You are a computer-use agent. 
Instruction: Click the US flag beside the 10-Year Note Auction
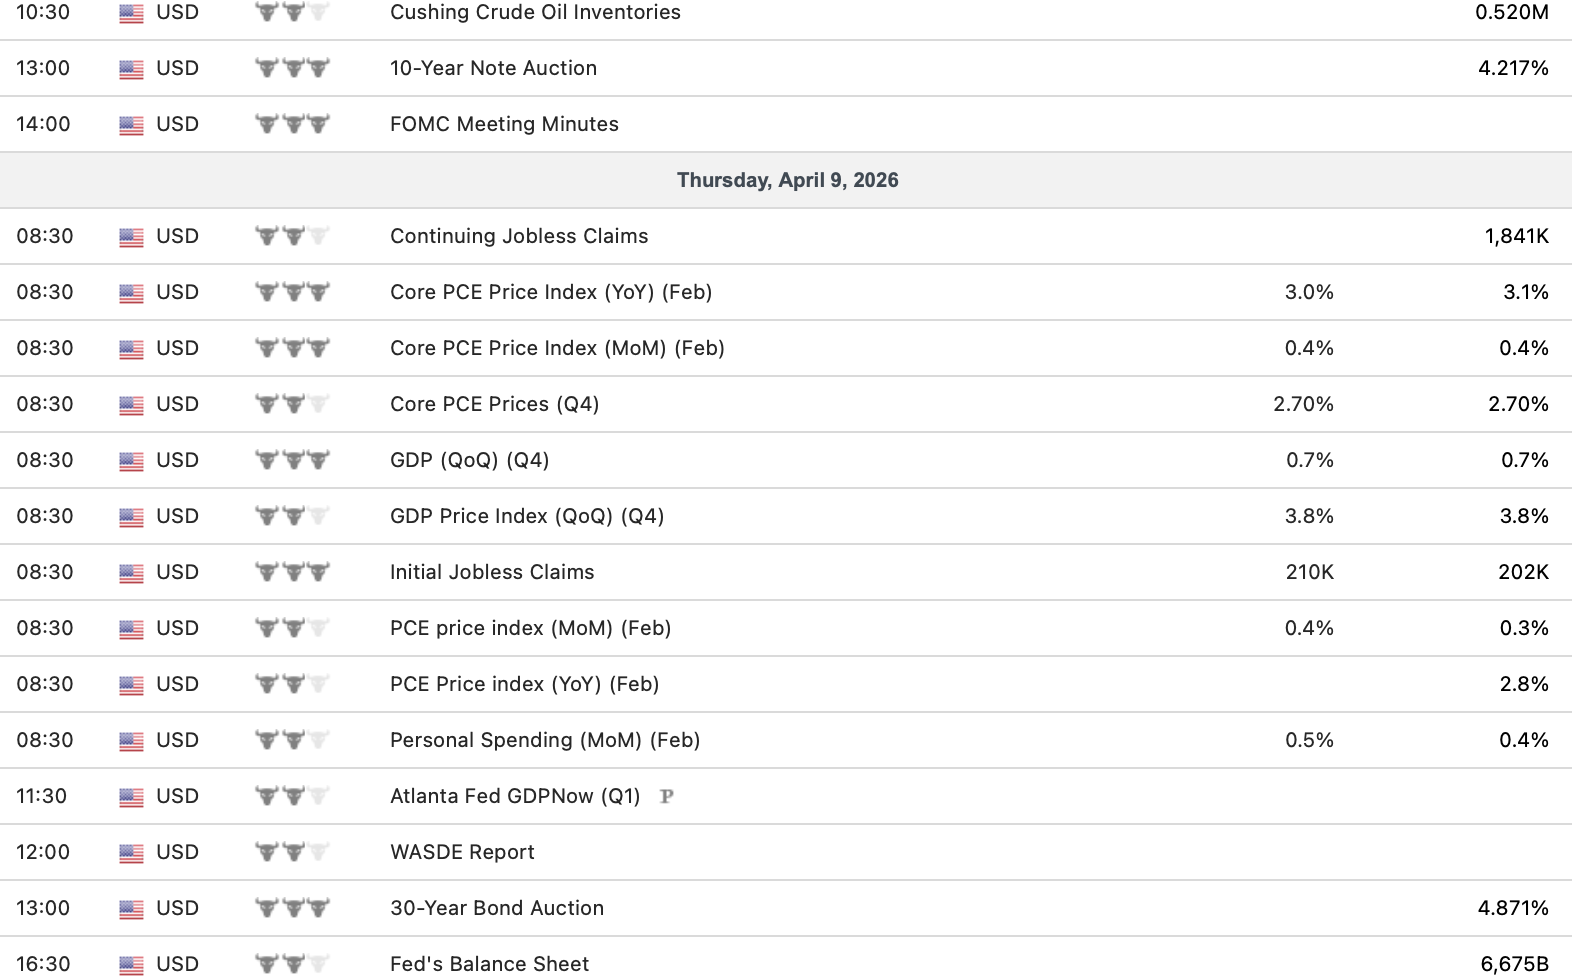pyautogui.click(x=131, y=69)
